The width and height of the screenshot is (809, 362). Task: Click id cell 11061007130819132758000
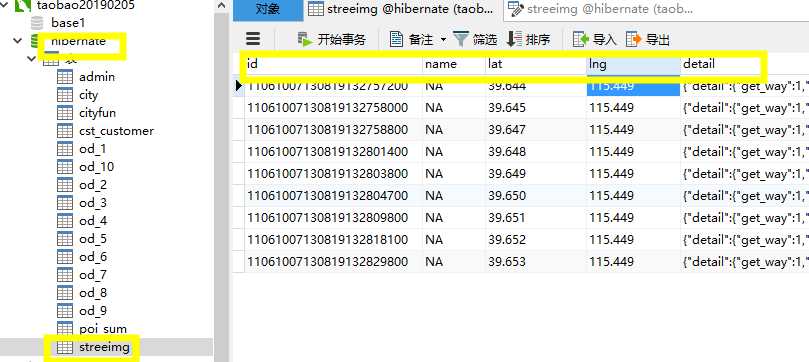pyautogui.click(x=334, y=107)
